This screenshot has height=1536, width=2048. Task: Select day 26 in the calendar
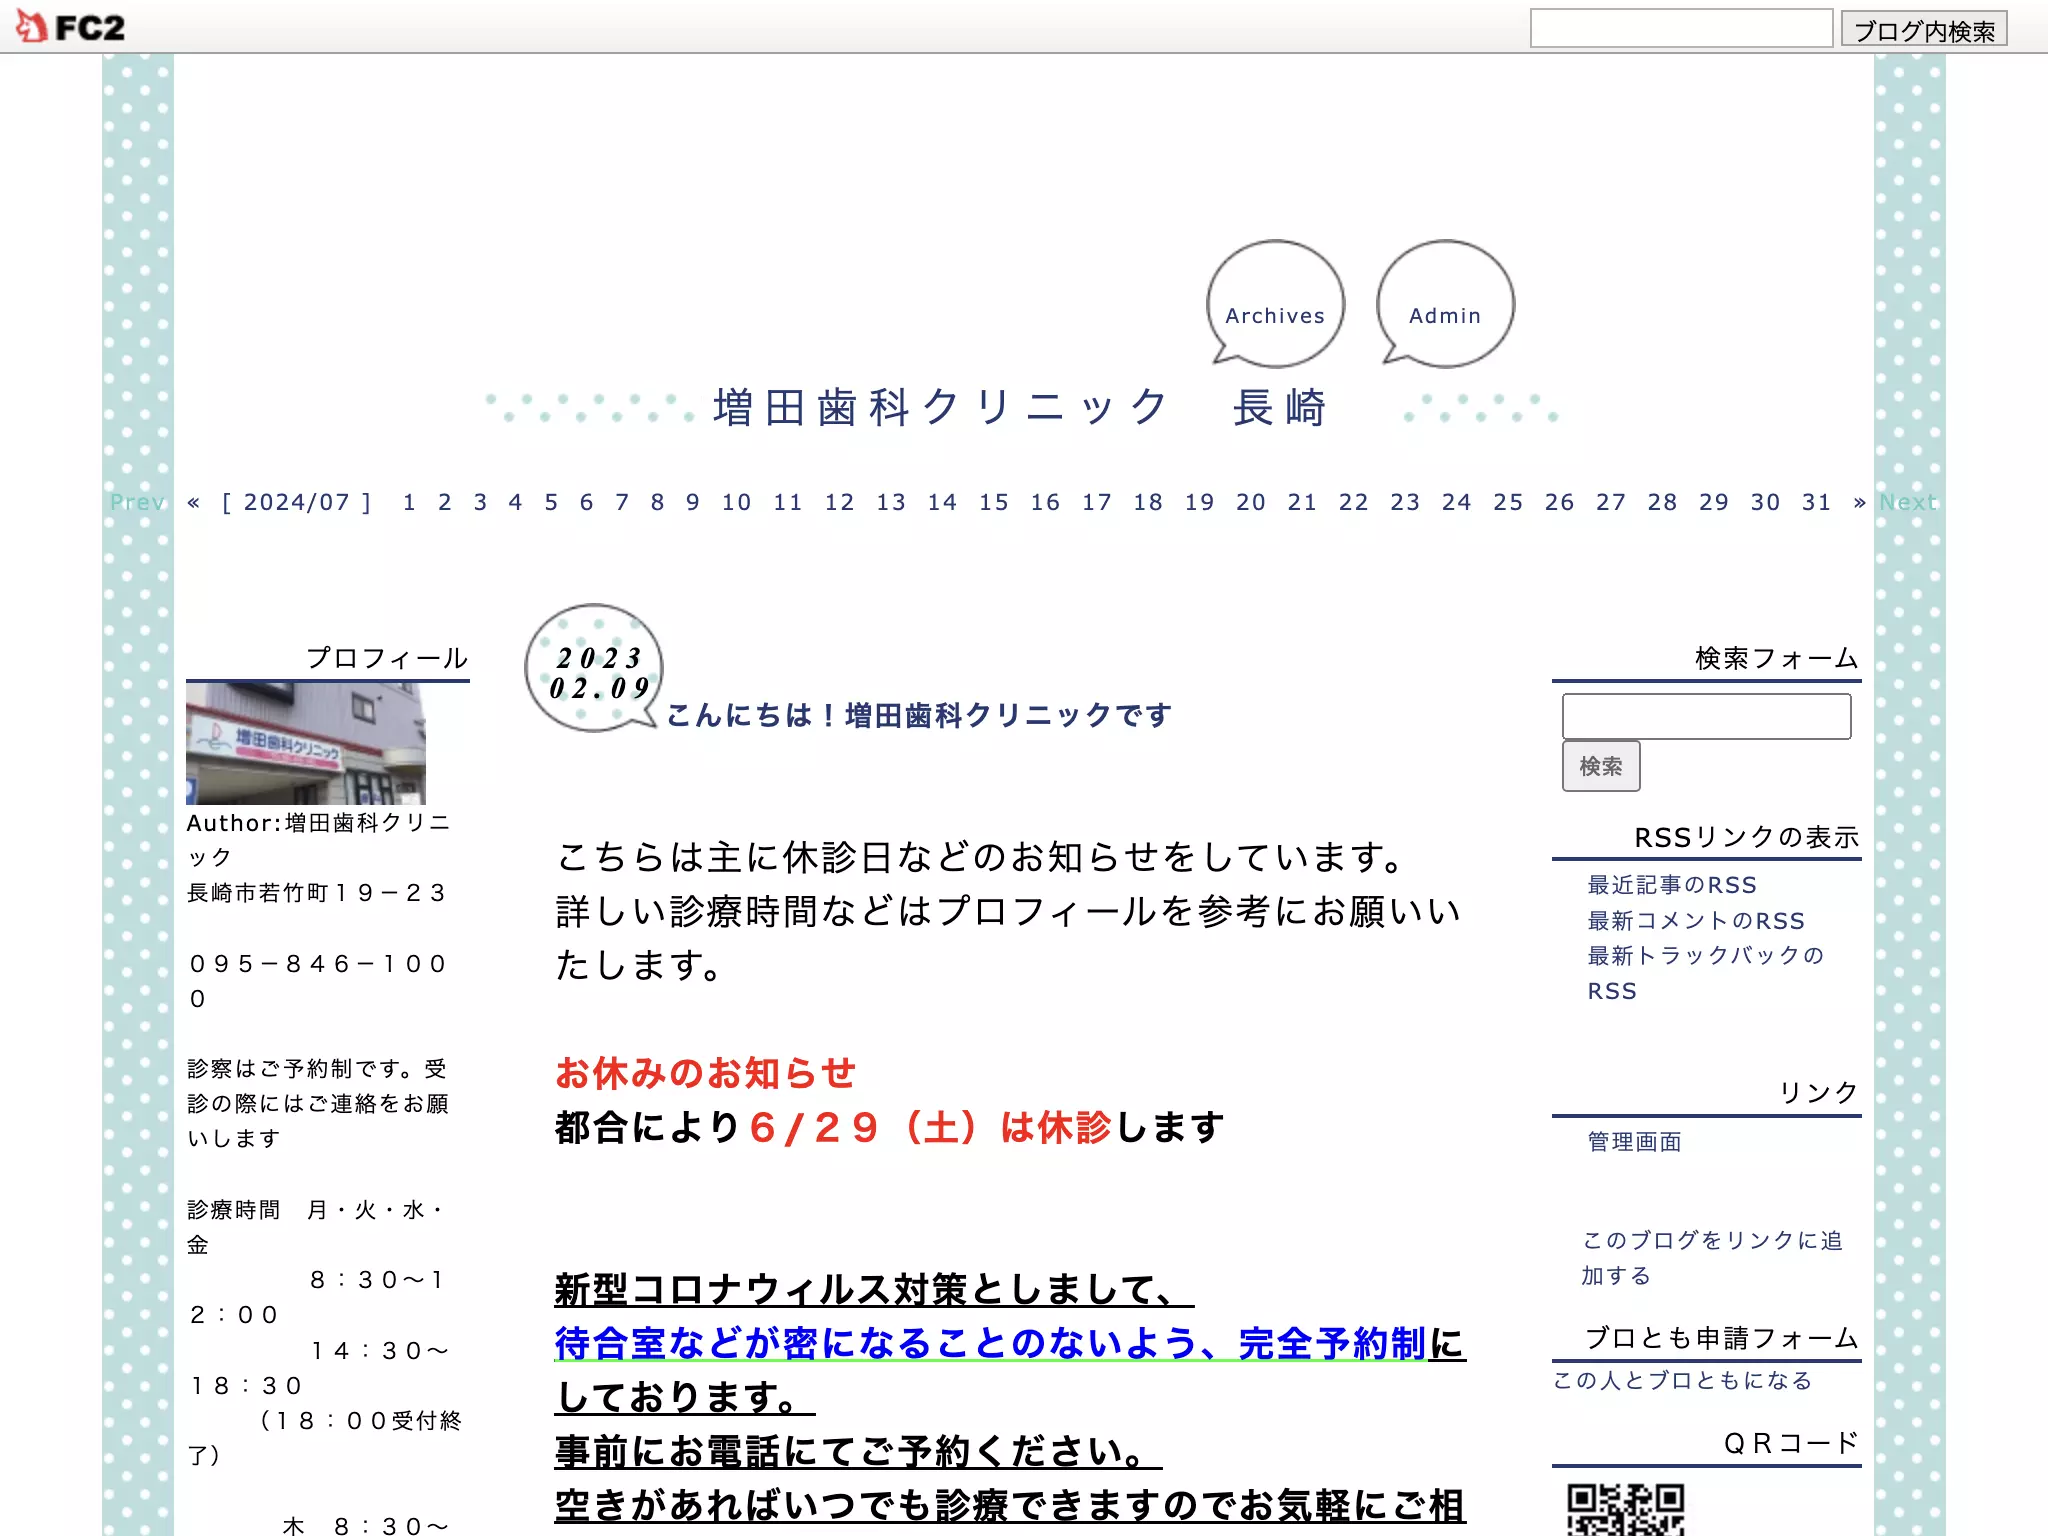pos(1560,502)
